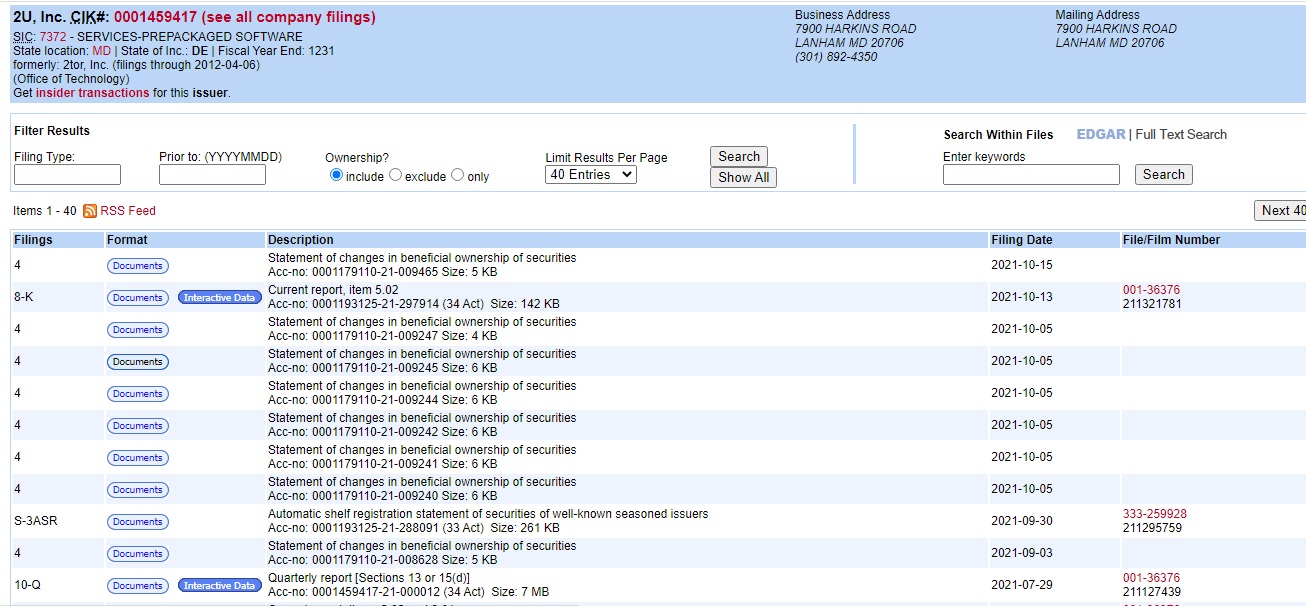The image size is (1306, 606).
Task: Open file number 001-36376 for the 8-K
Action: click(1151, 290)
